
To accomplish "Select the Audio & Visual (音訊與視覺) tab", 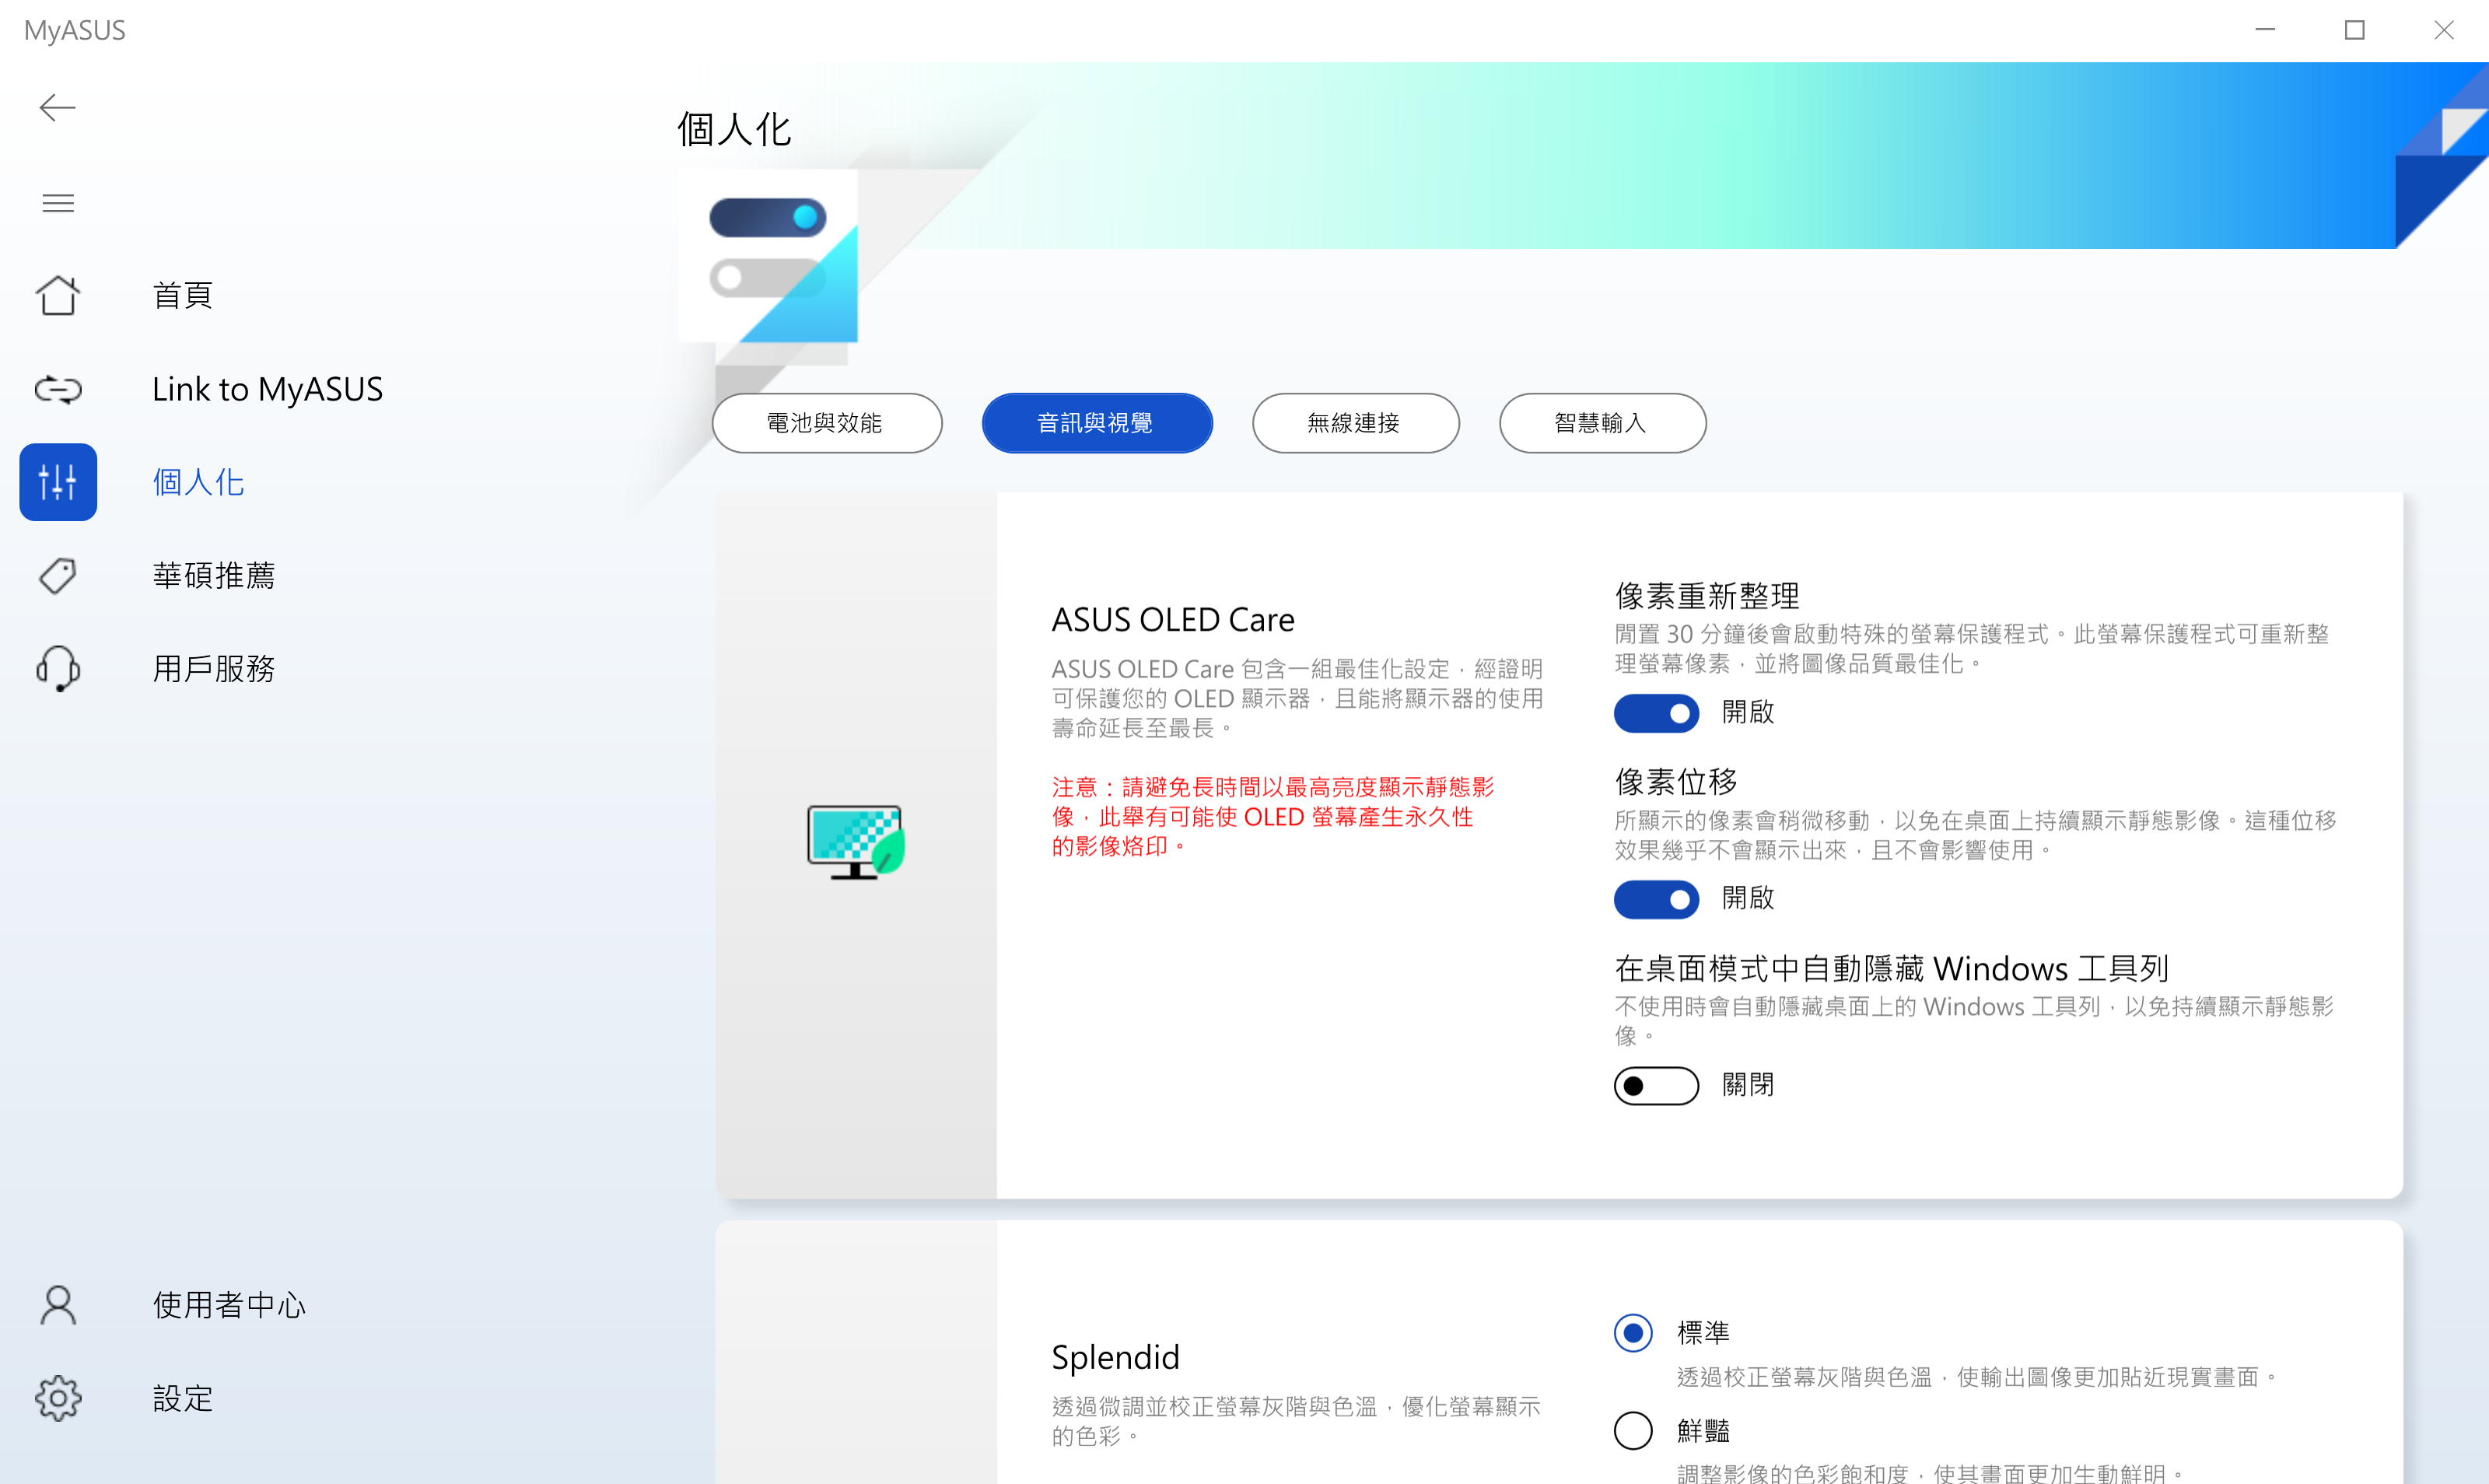I will 1097,423.
